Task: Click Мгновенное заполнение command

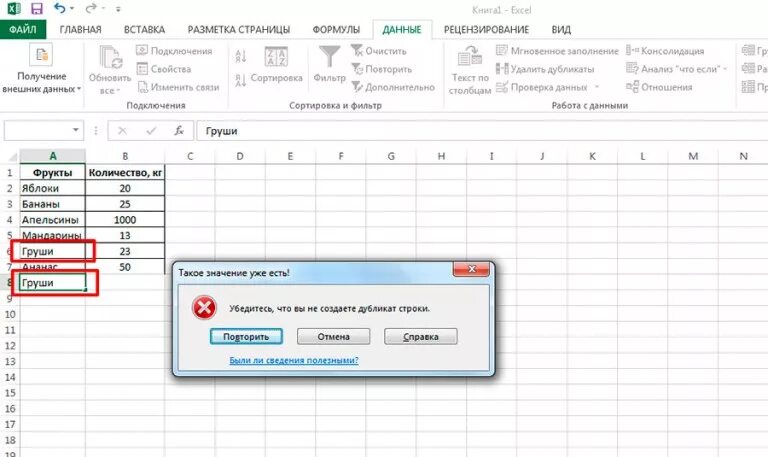Action: (x=557, y=51)
